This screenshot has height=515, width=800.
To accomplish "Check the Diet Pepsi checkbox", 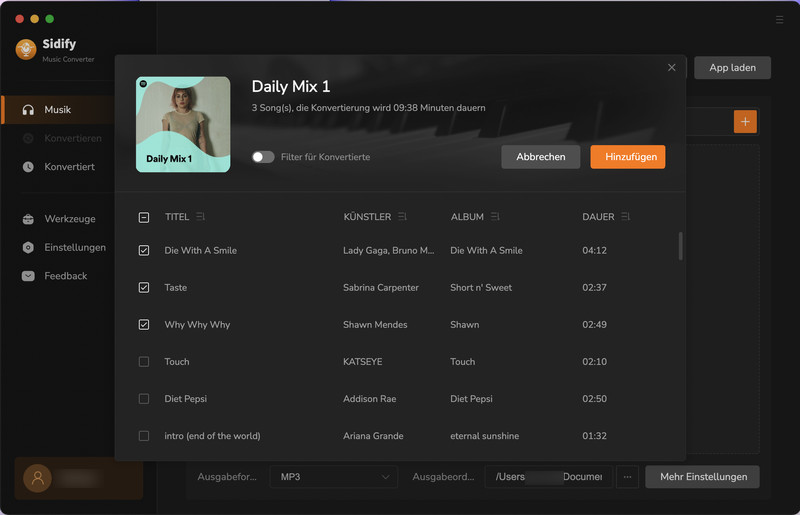I will click(144, 399).
